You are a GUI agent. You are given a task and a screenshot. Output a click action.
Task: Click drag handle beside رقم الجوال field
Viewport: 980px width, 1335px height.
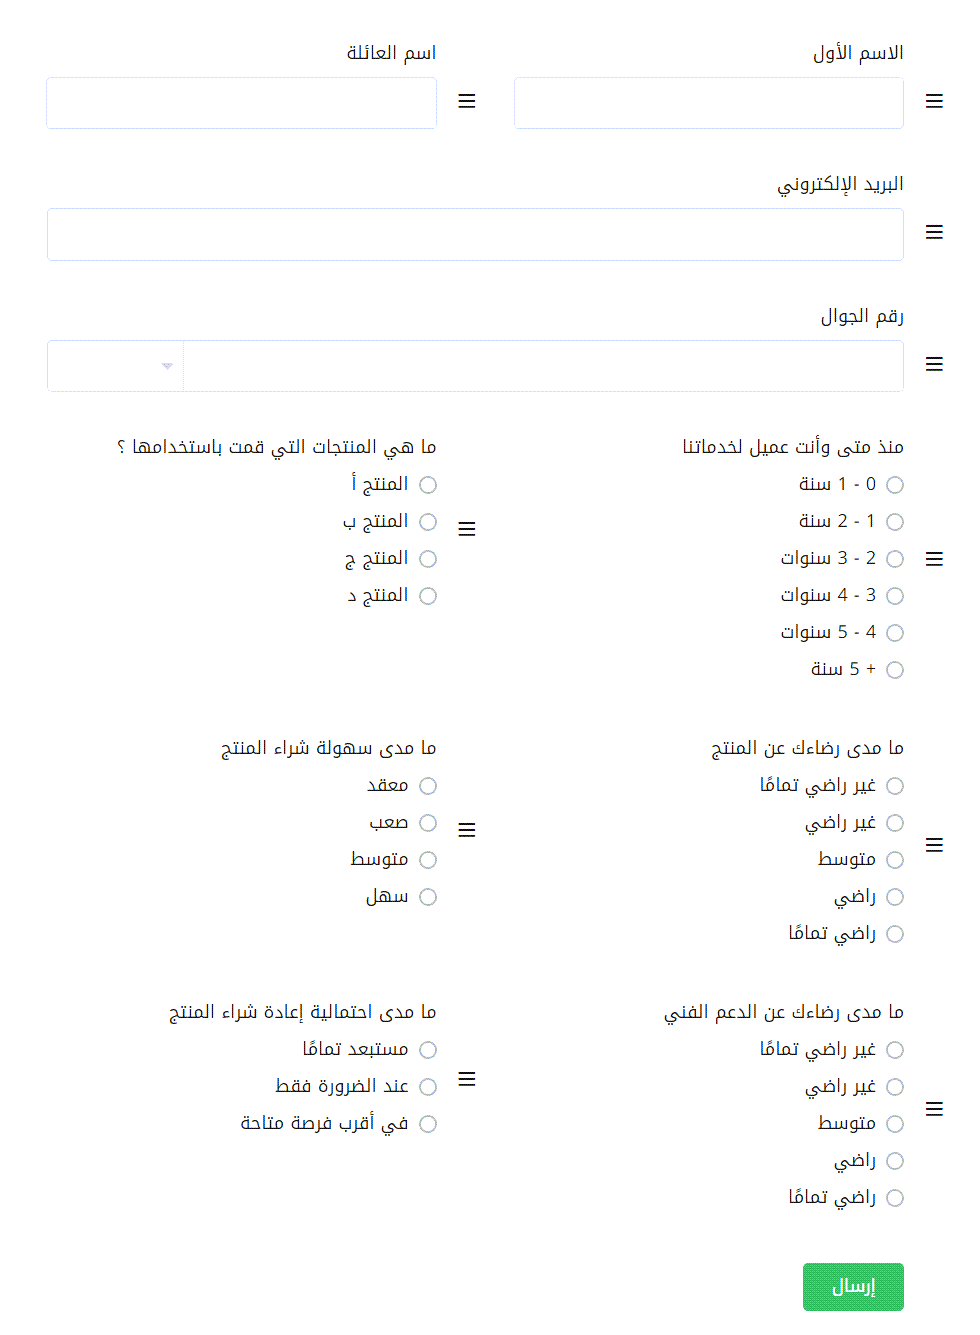pos(934,364)
